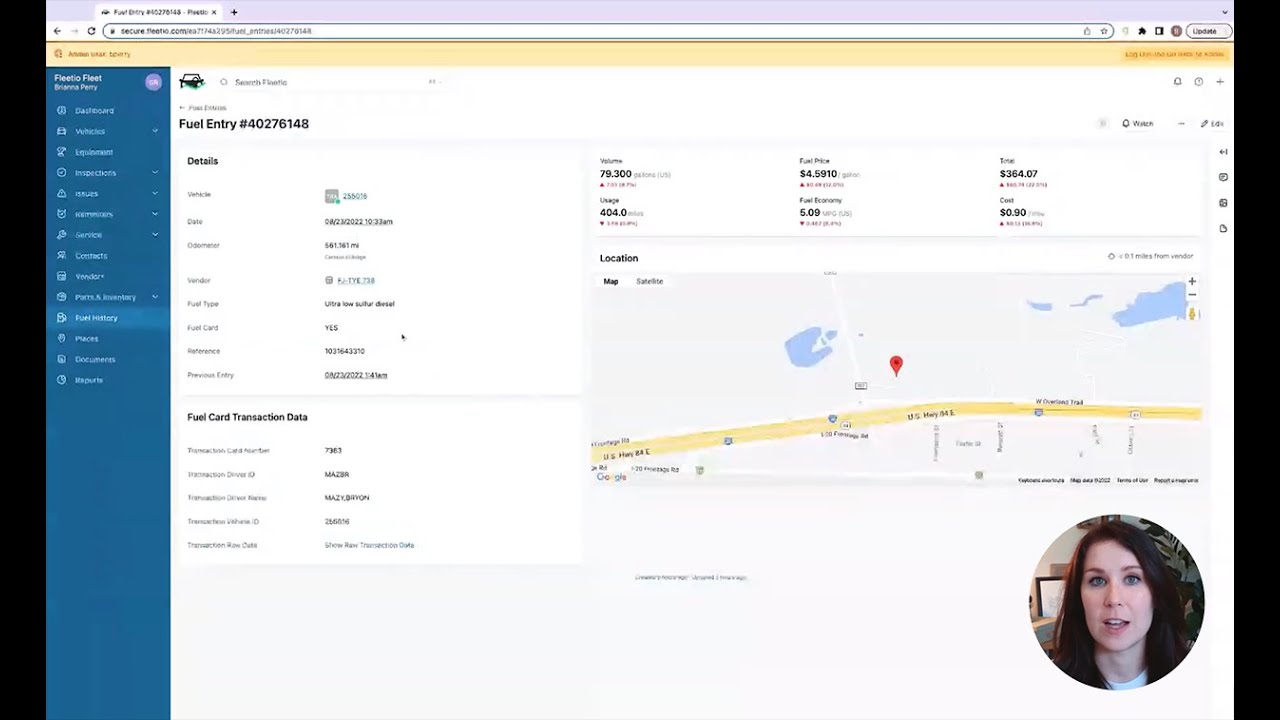
Task: Open the documents panel icon
Action: tap(1223, 229)
